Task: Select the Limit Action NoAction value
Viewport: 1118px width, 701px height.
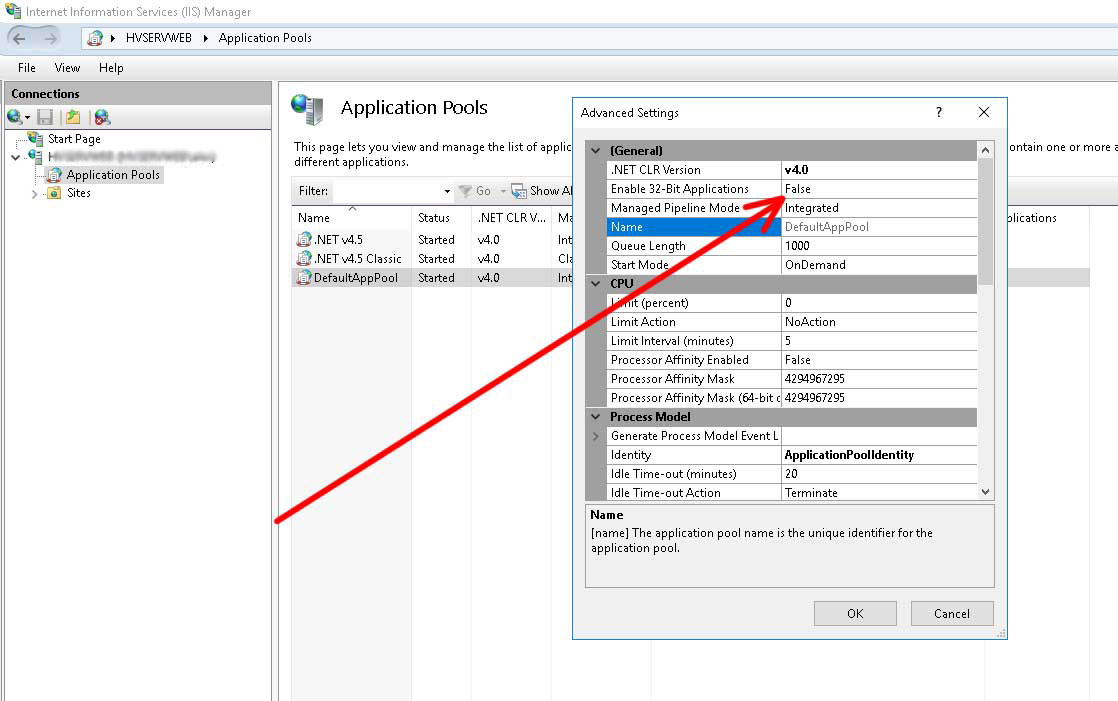Action: click(879, 322)
